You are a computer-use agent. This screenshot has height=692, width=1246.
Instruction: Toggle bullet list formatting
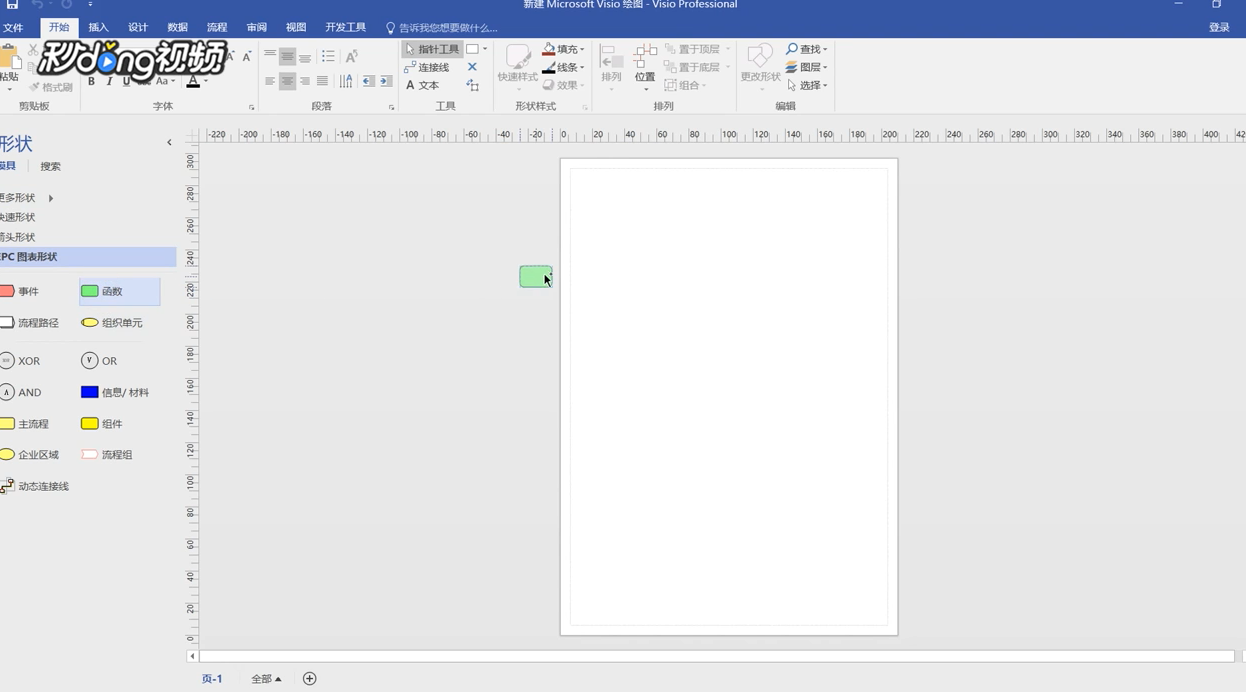[x=328, y=56]
